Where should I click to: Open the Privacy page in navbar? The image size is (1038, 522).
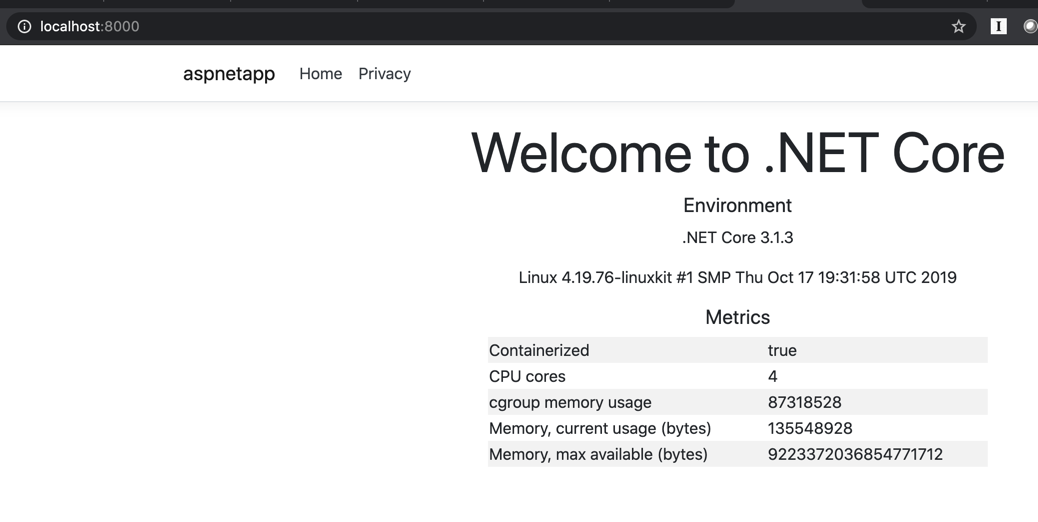[384, 74]
